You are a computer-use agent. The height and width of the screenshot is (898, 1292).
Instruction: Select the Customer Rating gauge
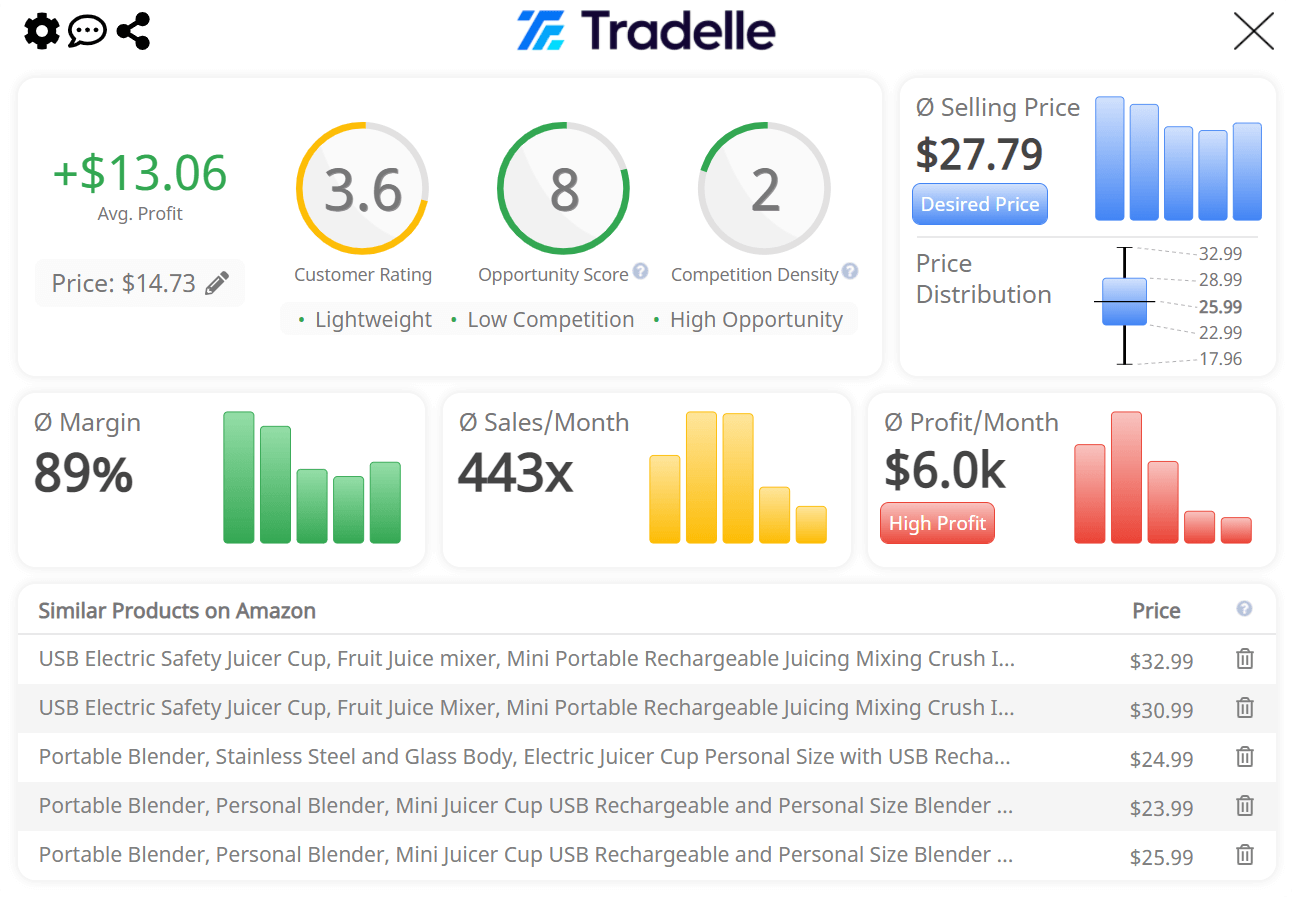pyautogui.click(x=362, y=187)
